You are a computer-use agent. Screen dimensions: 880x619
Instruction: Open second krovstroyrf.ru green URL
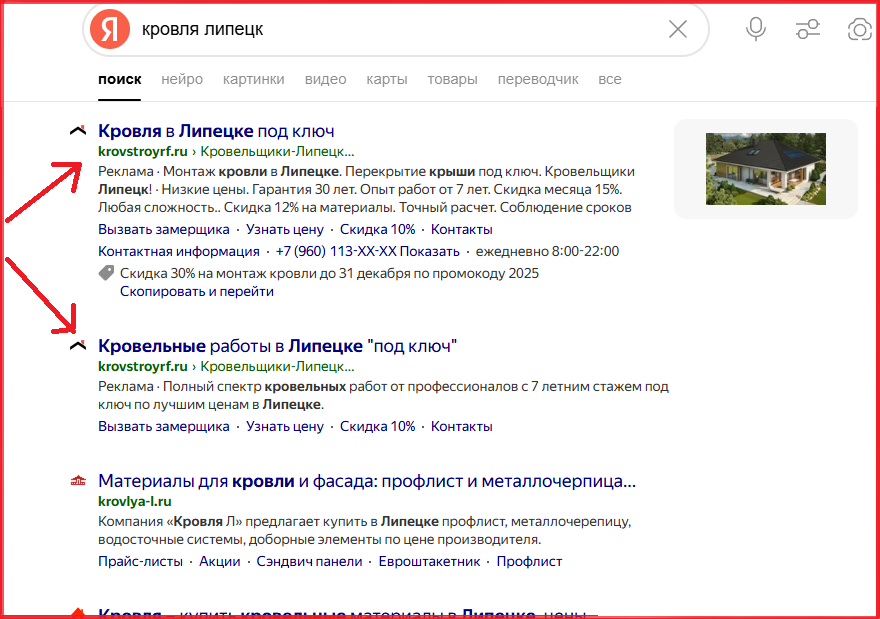pyautogui.click(x=143, y=366)
